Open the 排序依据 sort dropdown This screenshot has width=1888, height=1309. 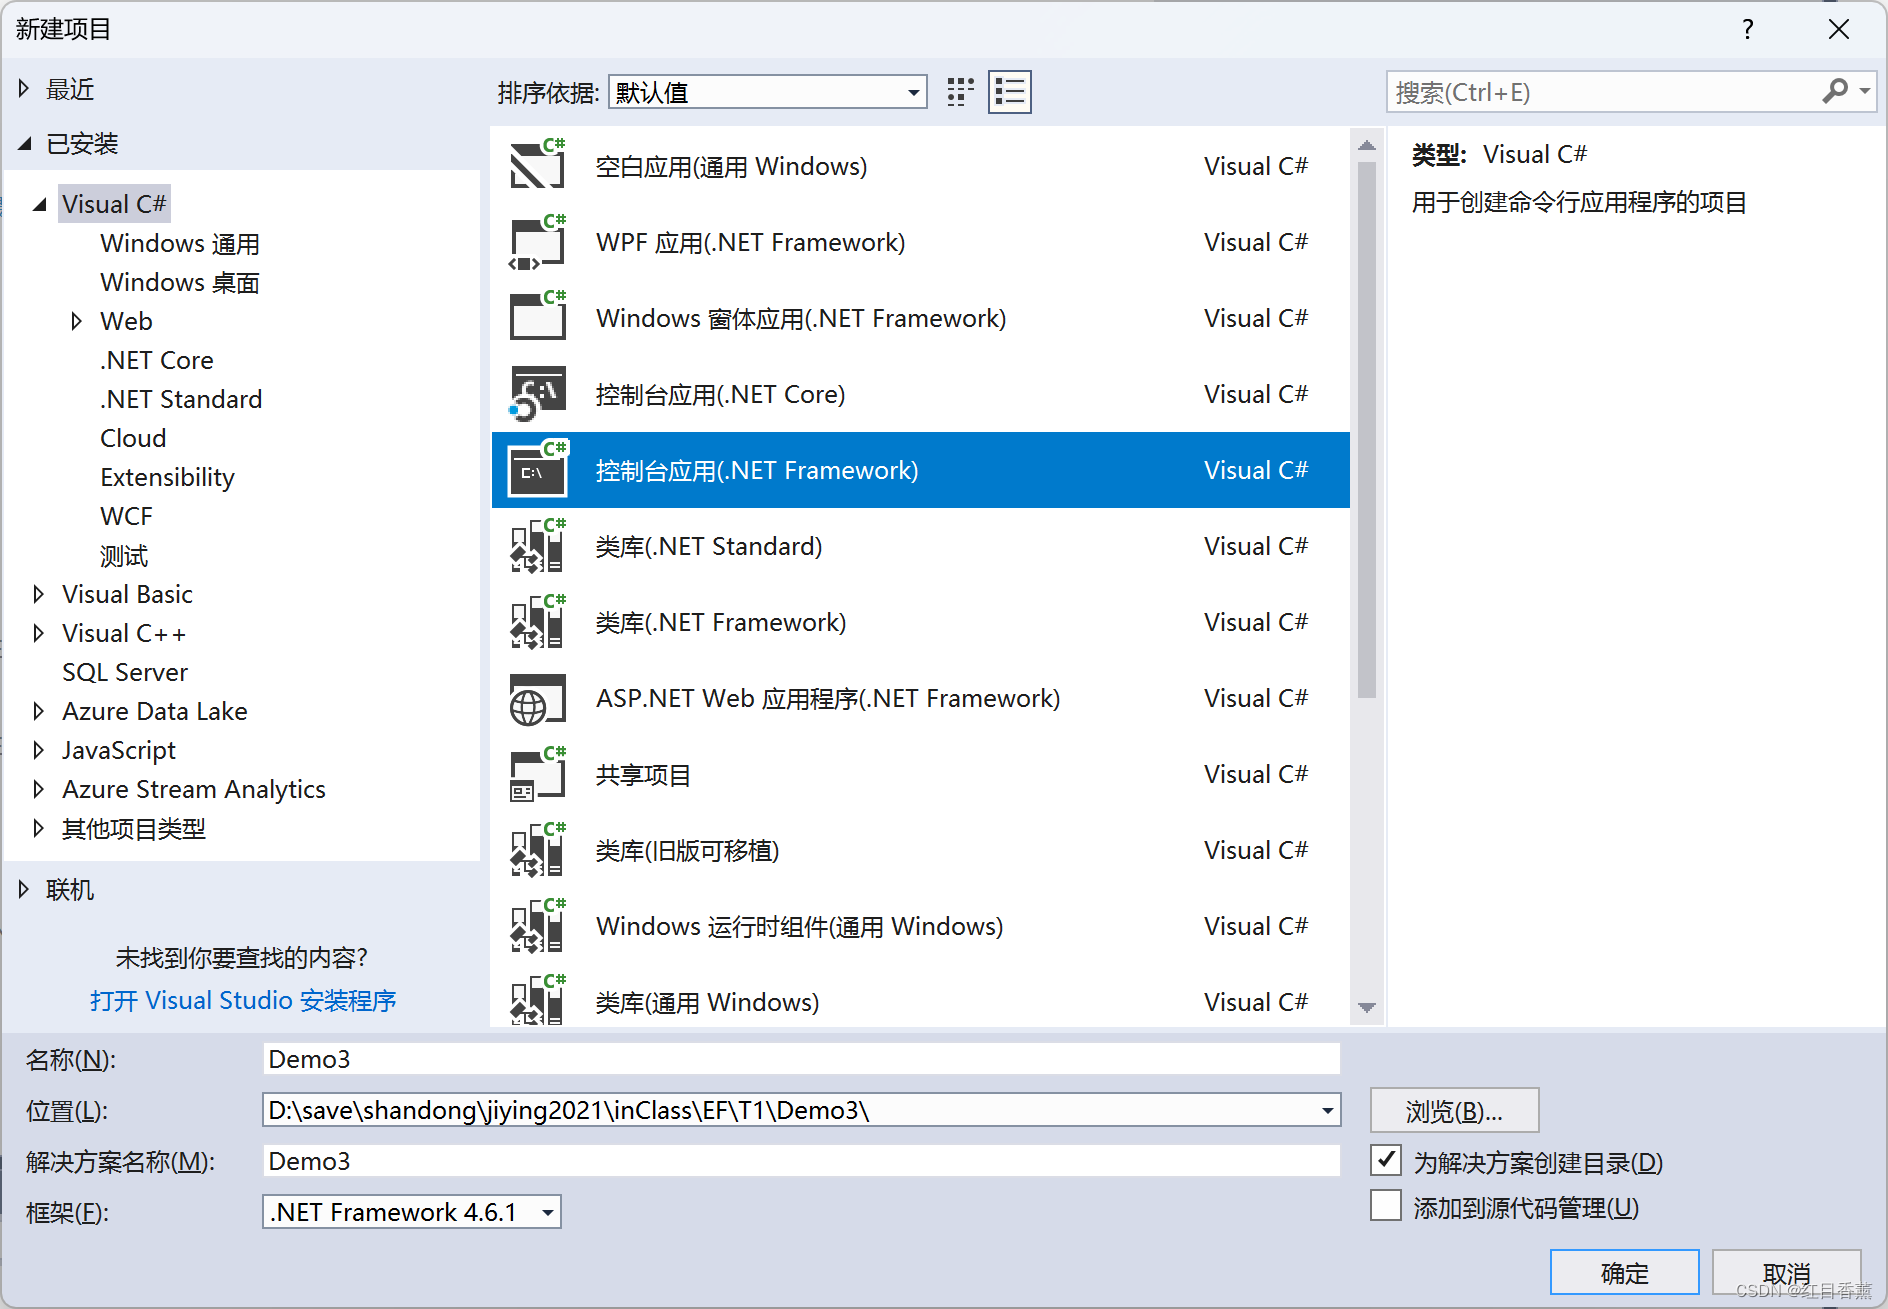pyautogui.click(x=911, y=91)
